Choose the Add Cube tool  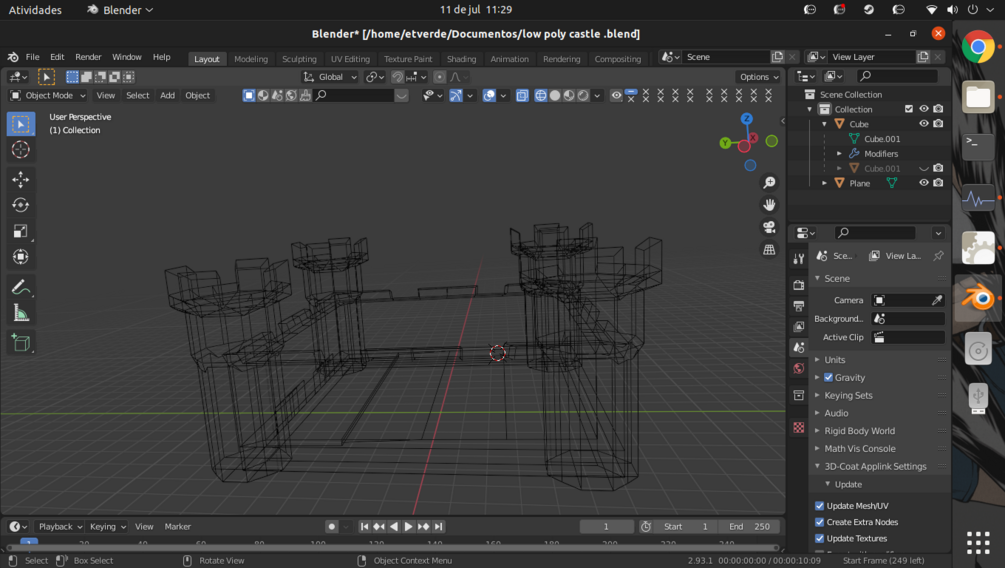tap(21, 342)
